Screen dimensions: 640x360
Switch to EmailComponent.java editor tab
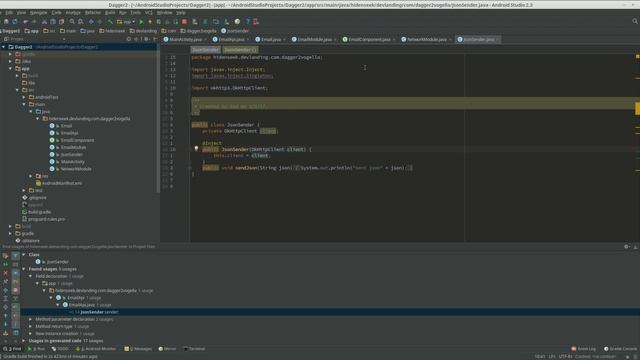(369, 40)
